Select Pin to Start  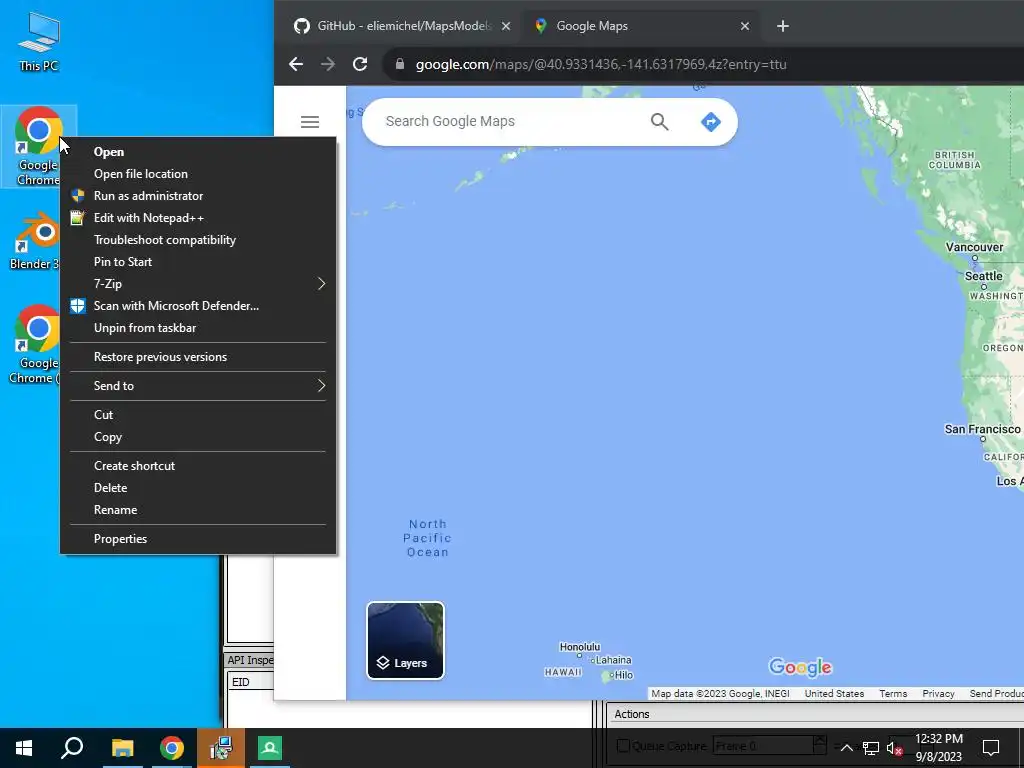pyautogui.click(x=198, y=262)
